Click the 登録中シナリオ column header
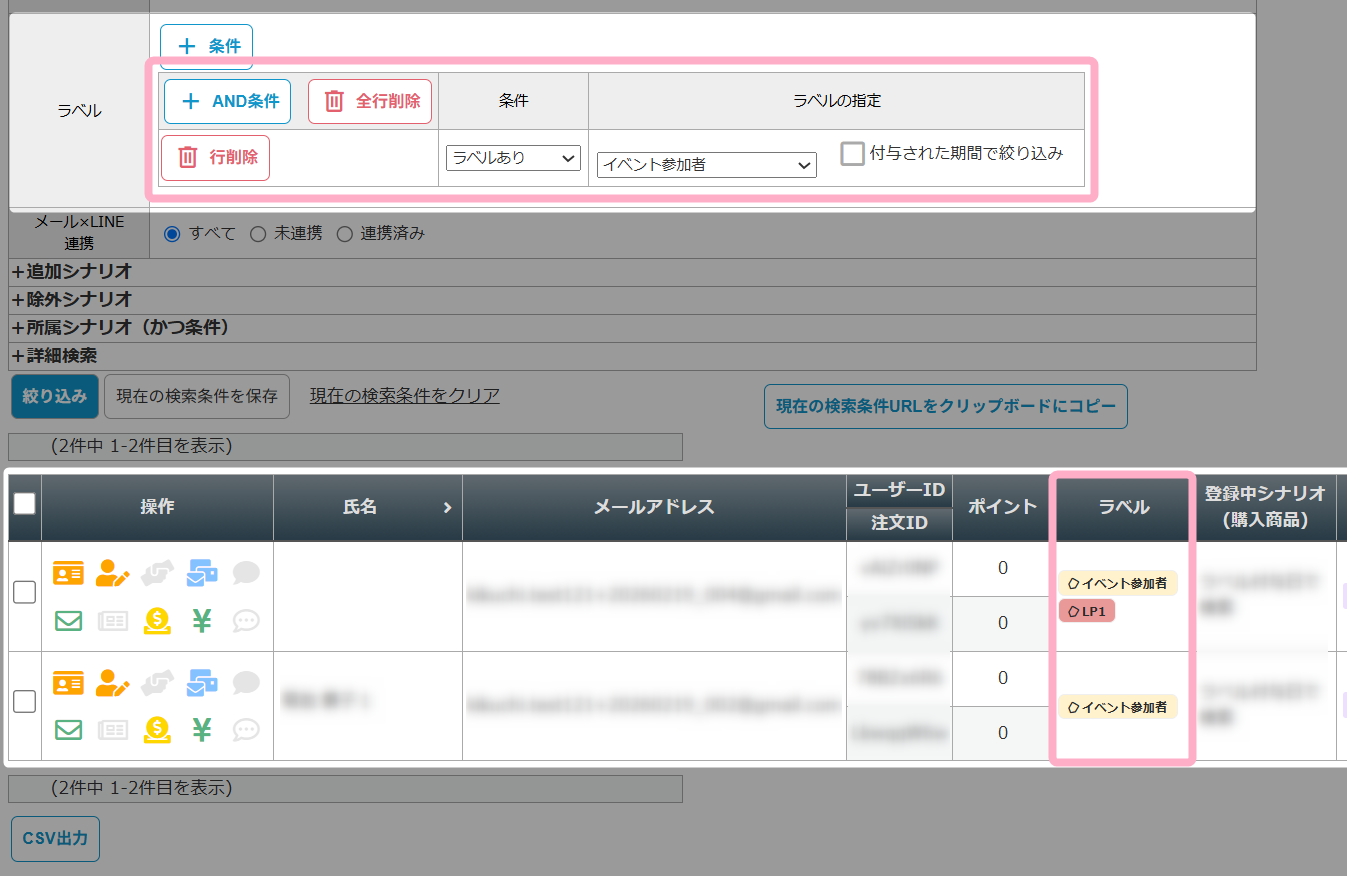The width and height of the screenshot is (1347, 876). point(1265,507)
